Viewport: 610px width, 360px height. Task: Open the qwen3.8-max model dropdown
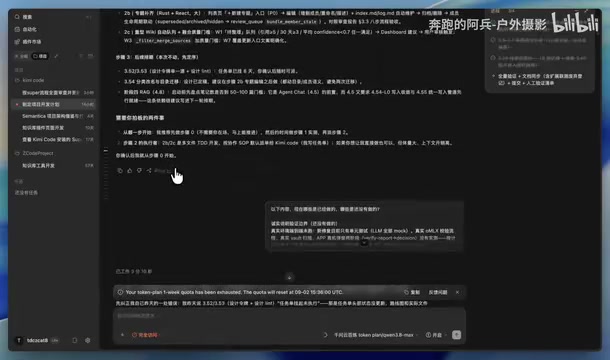tap(376, 335)
